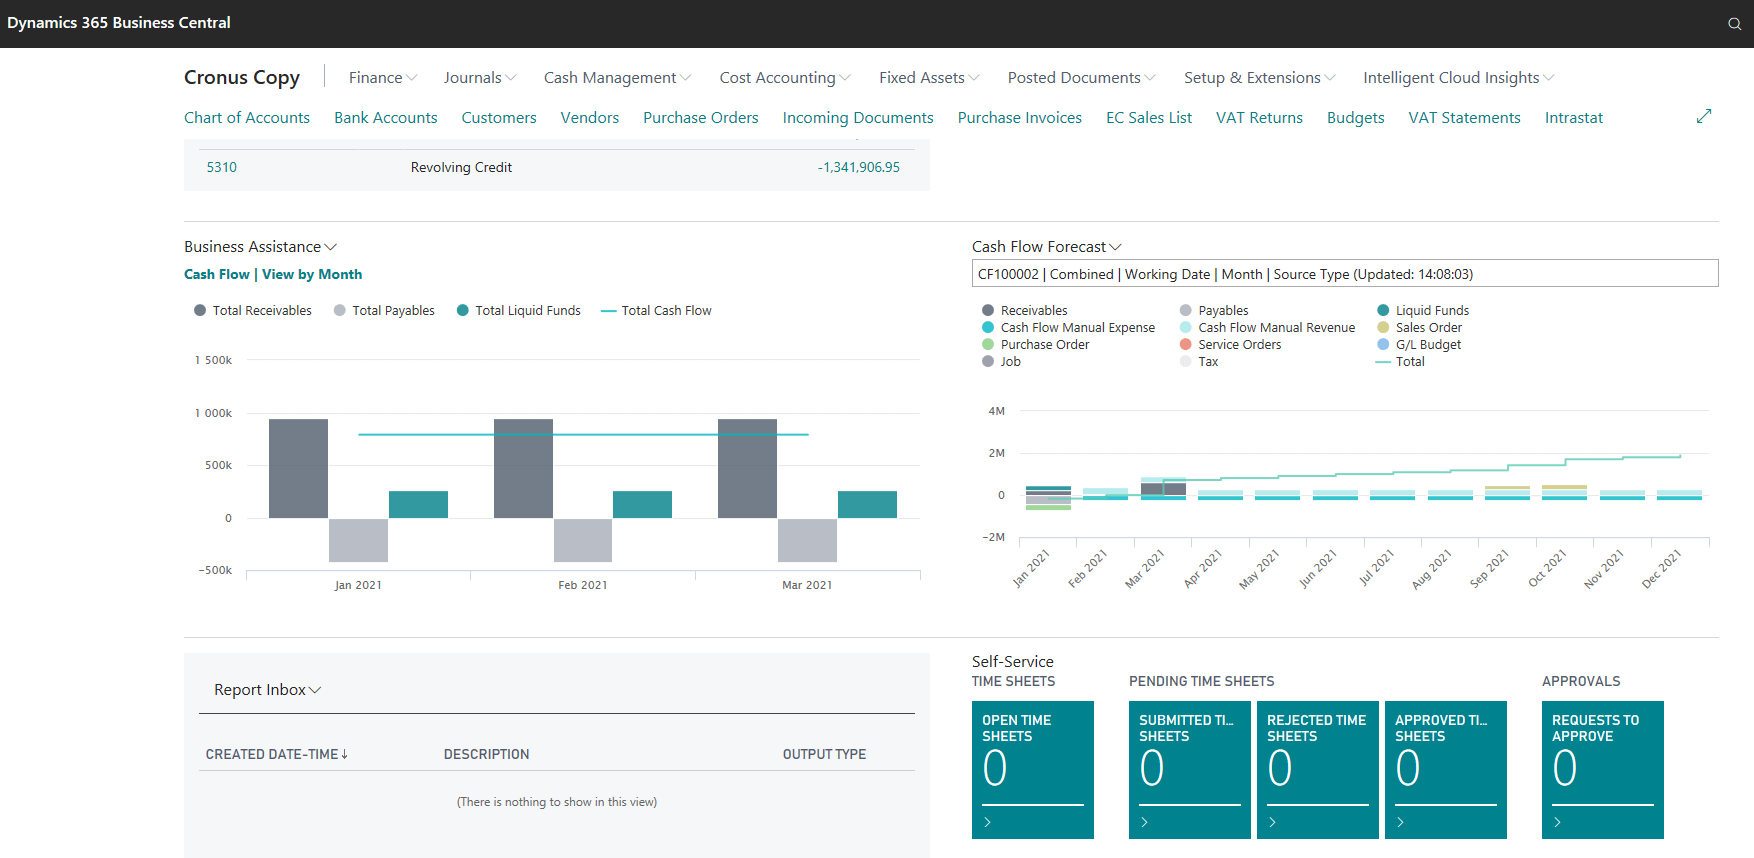Open VAT Returns

1259,118
